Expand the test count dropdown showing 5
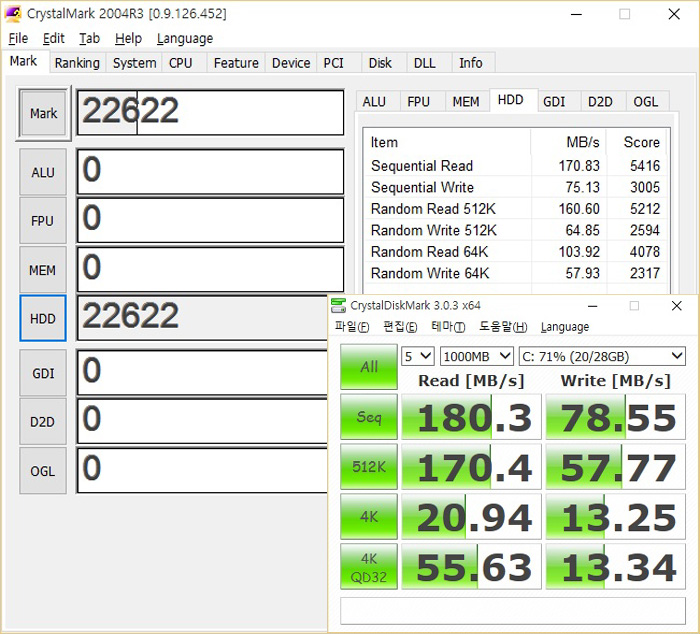Viewport: 700px width, 634px height. pos(417,356)
